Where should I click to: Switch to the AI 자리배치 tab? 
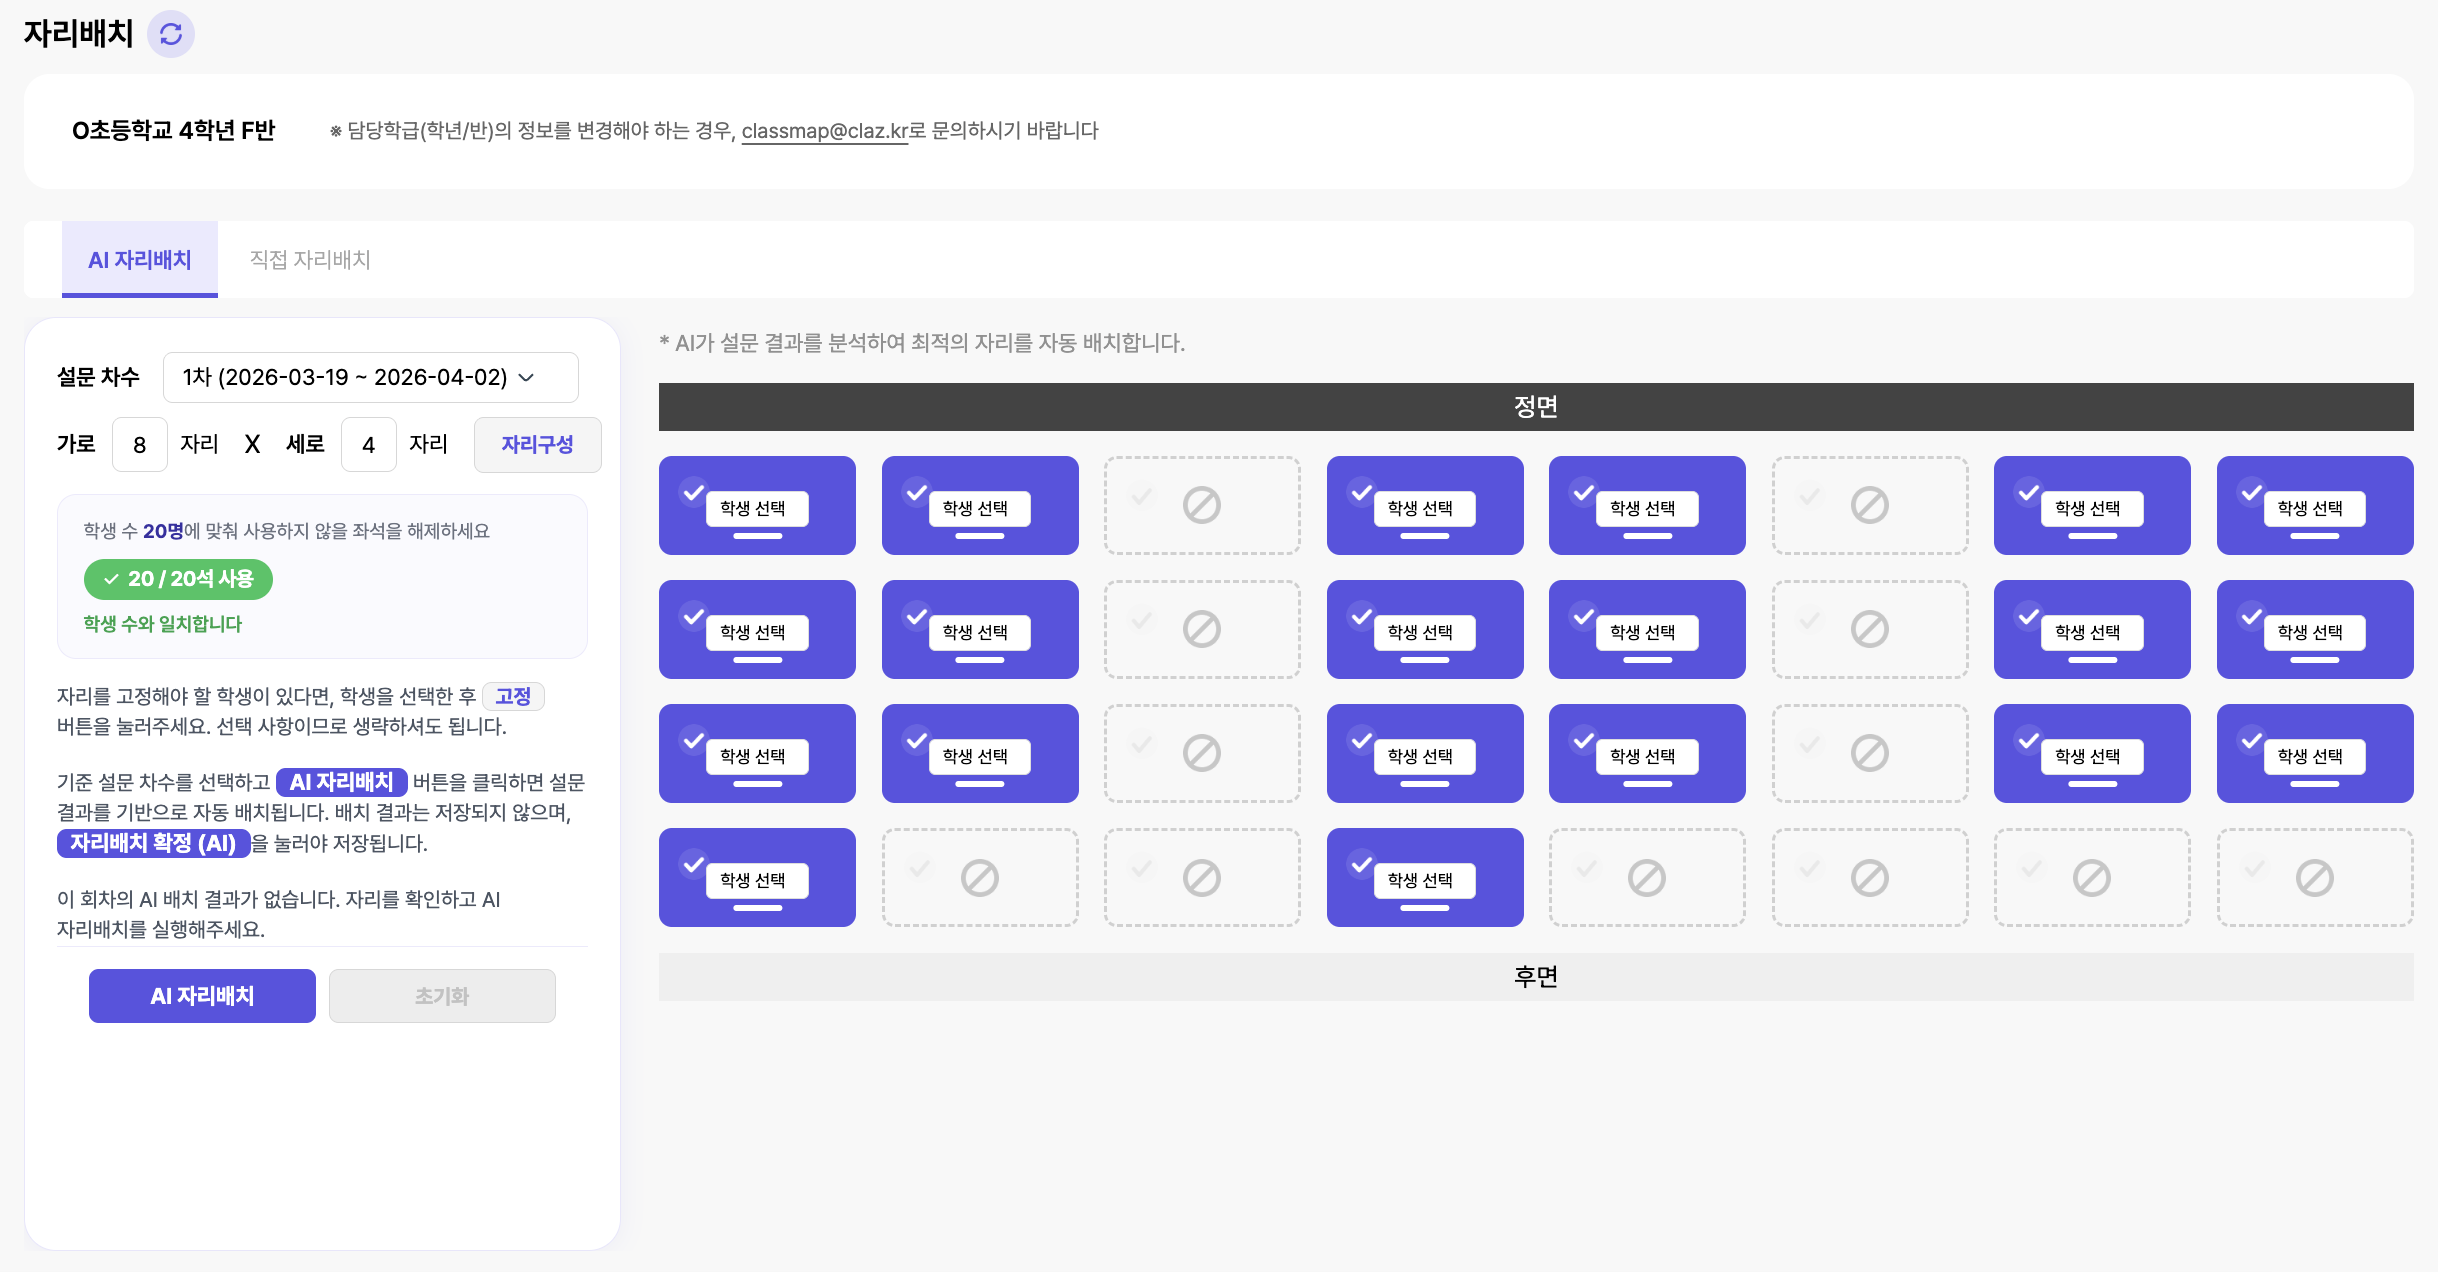click(140, 260)
